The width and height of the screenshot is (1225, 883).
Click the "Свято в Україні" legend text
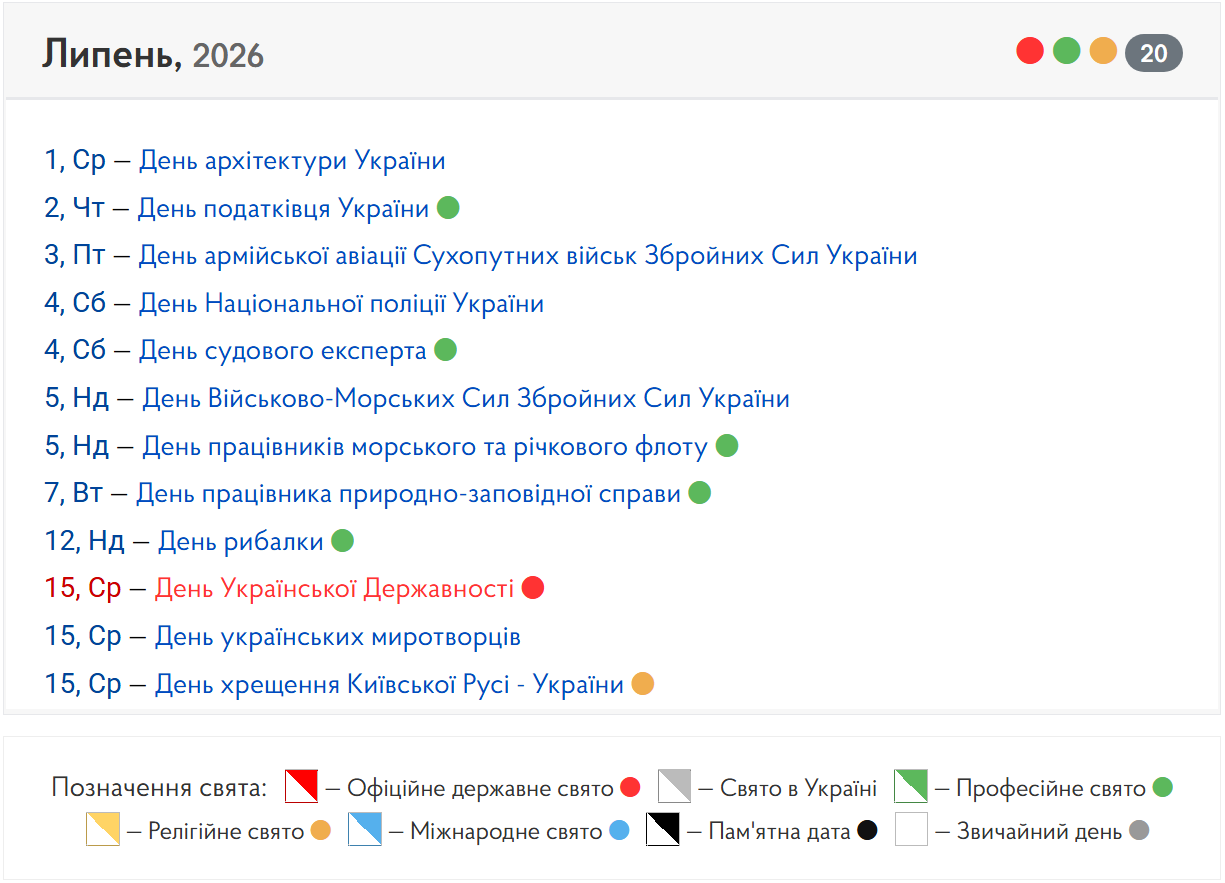[x=798, y=789]
